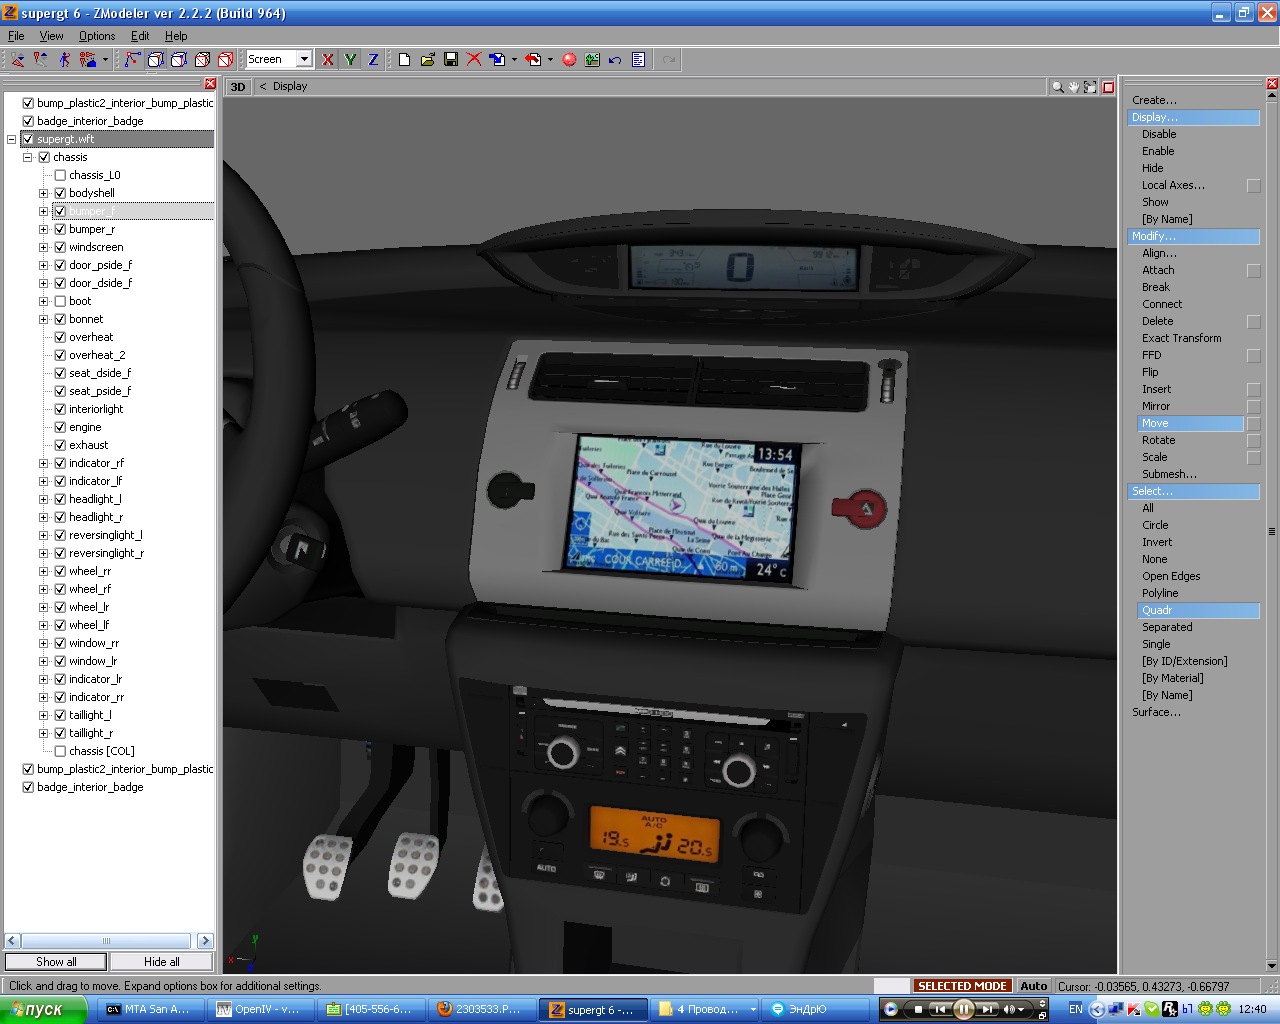Collapse the chassis tree node
1280x1024 pixels.
[28, 157]
